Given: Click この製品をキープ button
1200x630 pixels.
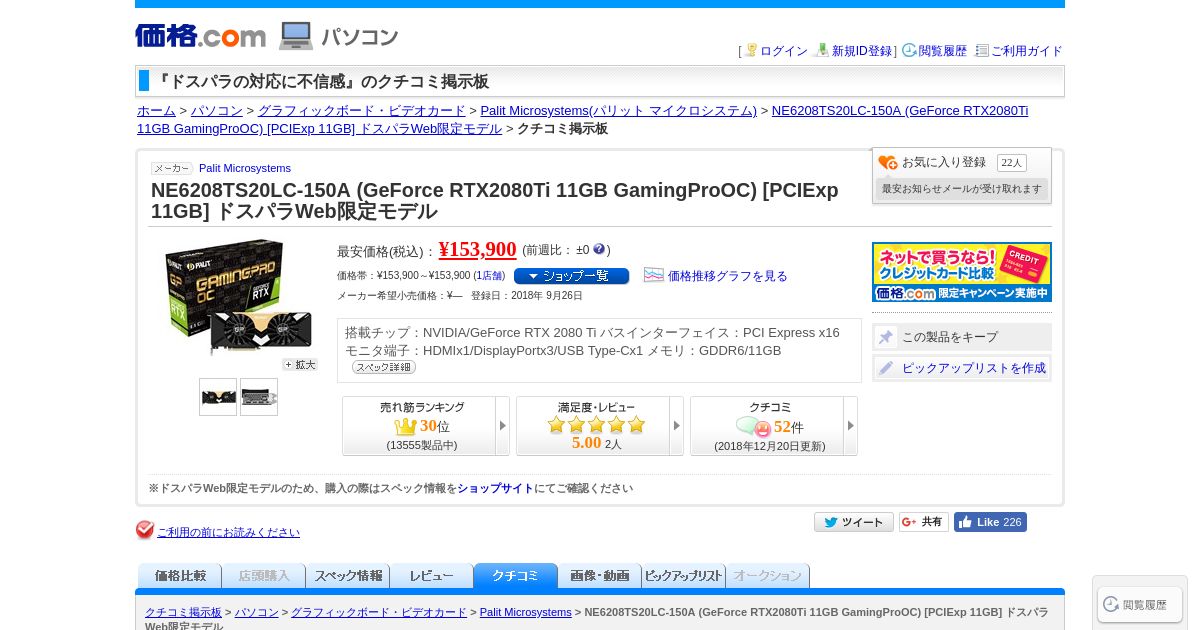Looking at the screenshot, I should 962,337.
